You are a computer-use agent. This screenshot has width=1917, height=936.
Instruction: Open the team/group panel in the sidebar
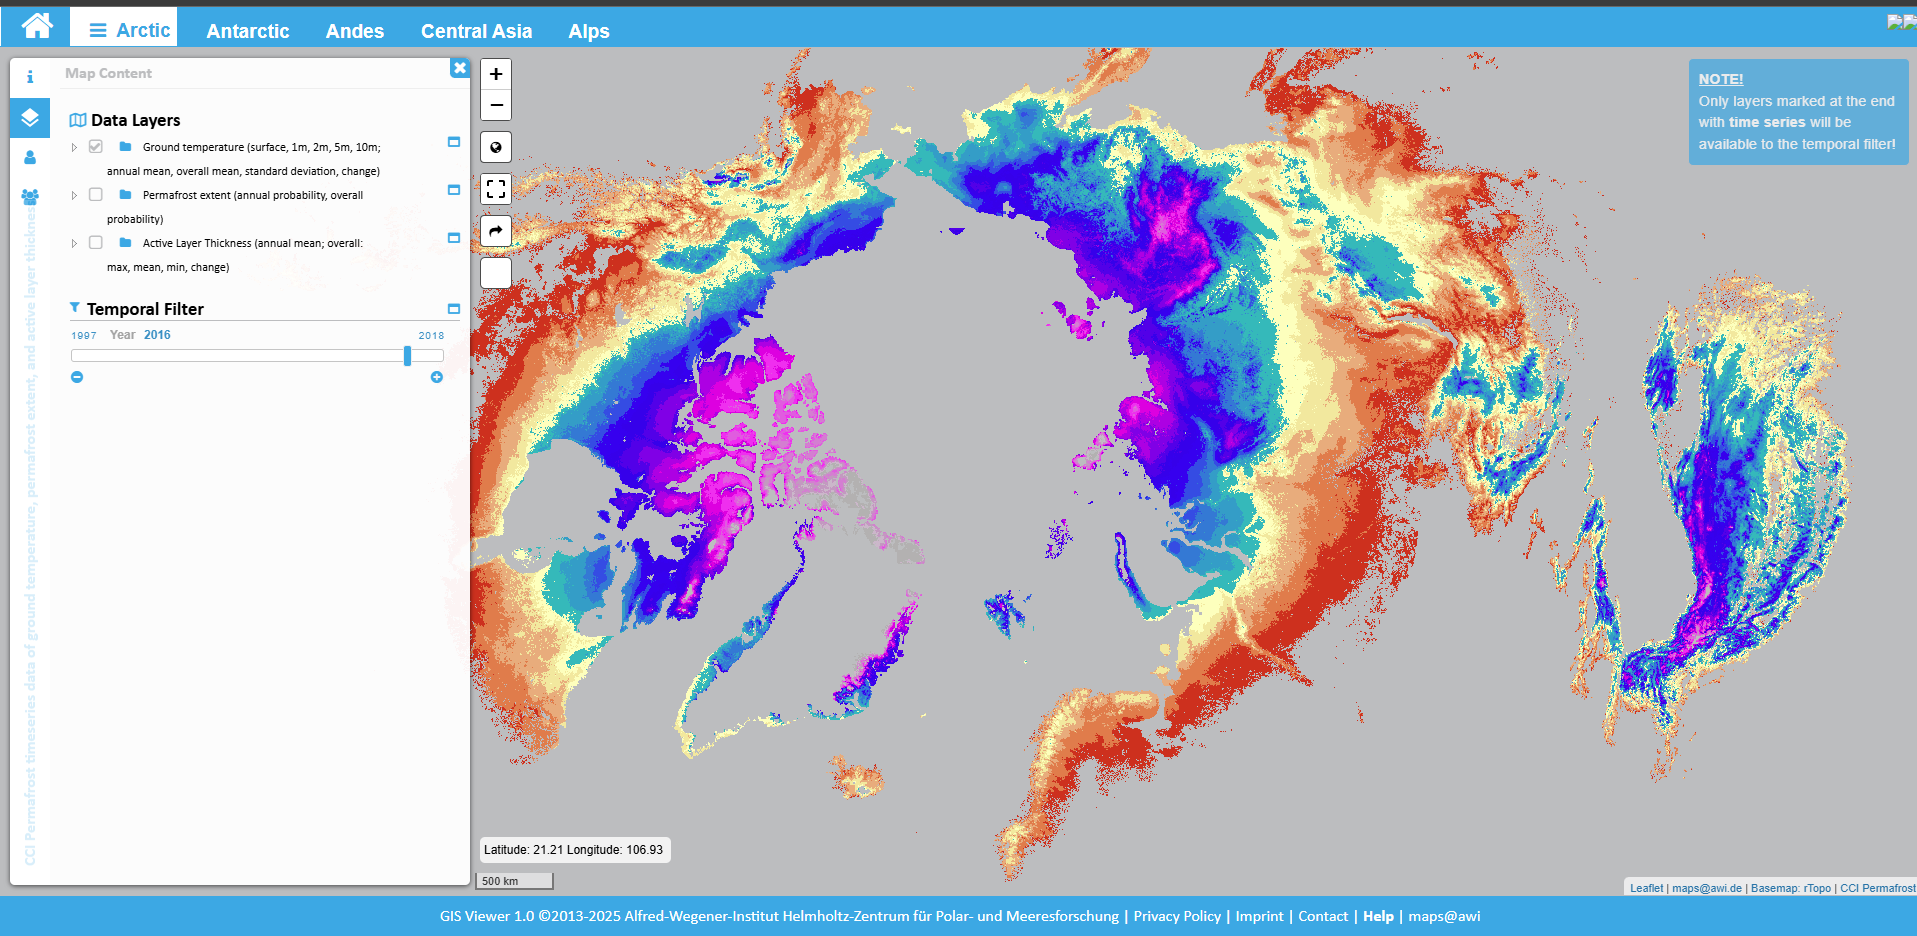[30, 196]
